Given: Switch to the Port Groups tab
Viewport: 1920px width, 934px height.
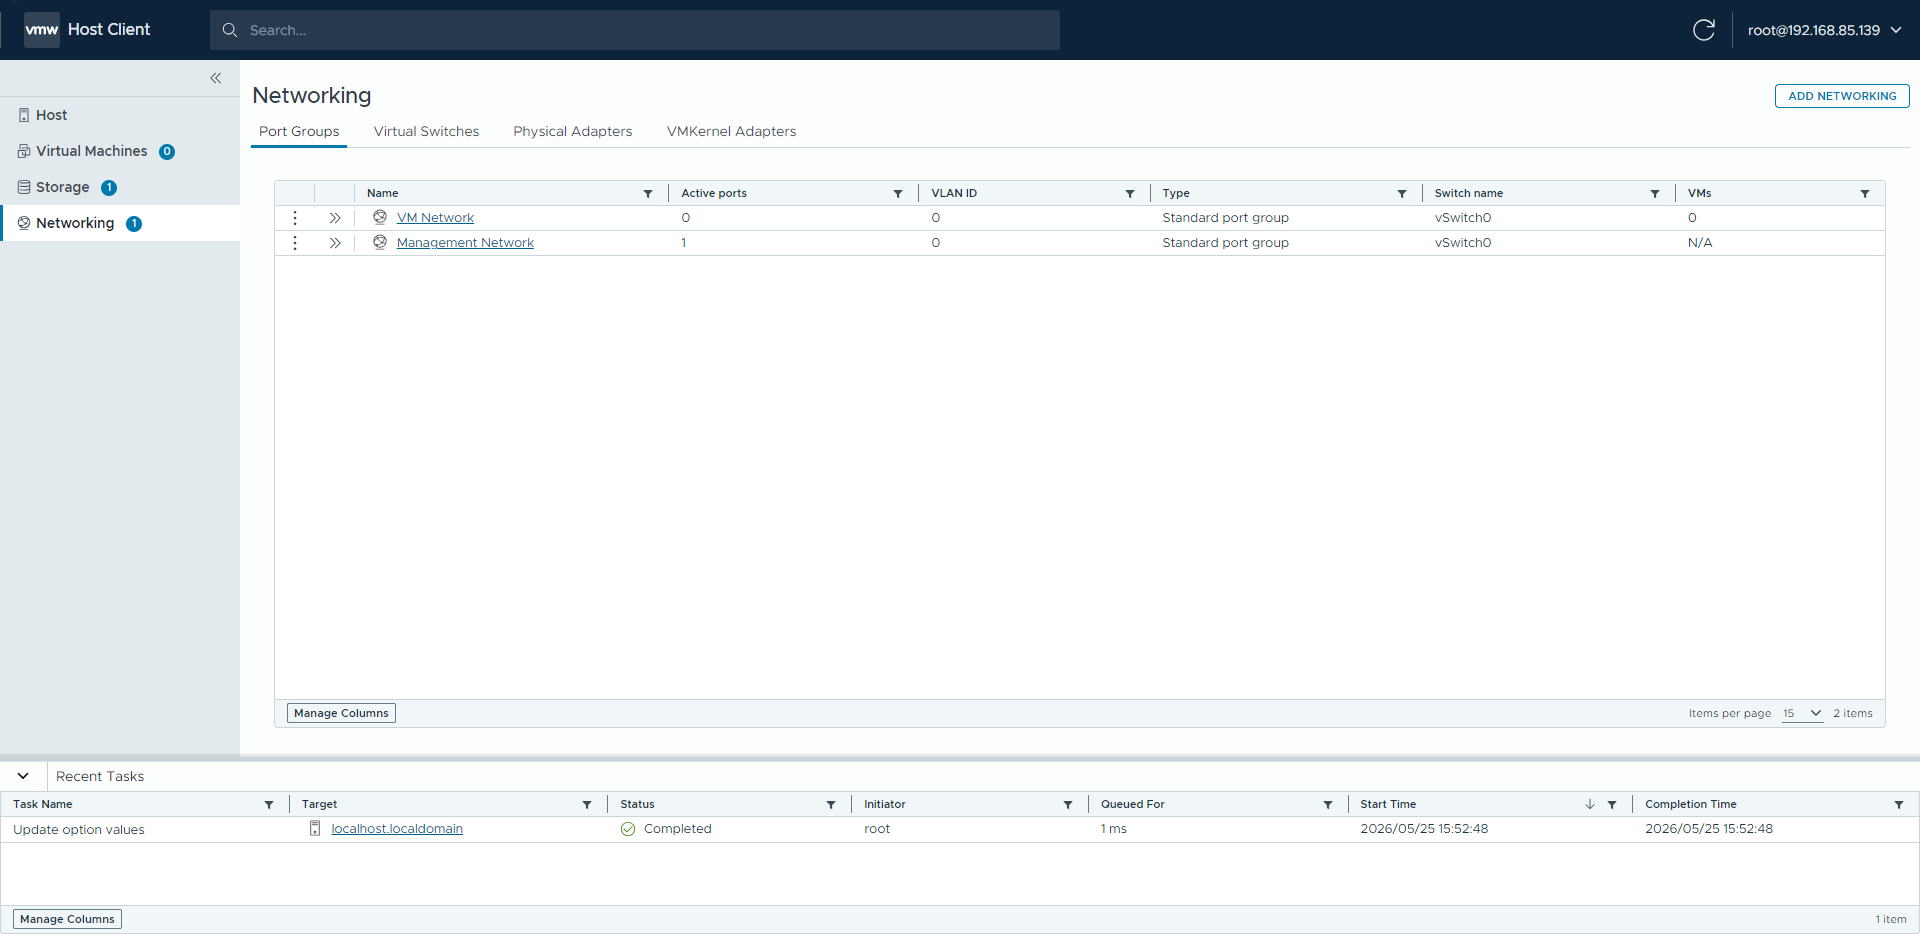Looking at the screenshot, I should click(299, 131).
